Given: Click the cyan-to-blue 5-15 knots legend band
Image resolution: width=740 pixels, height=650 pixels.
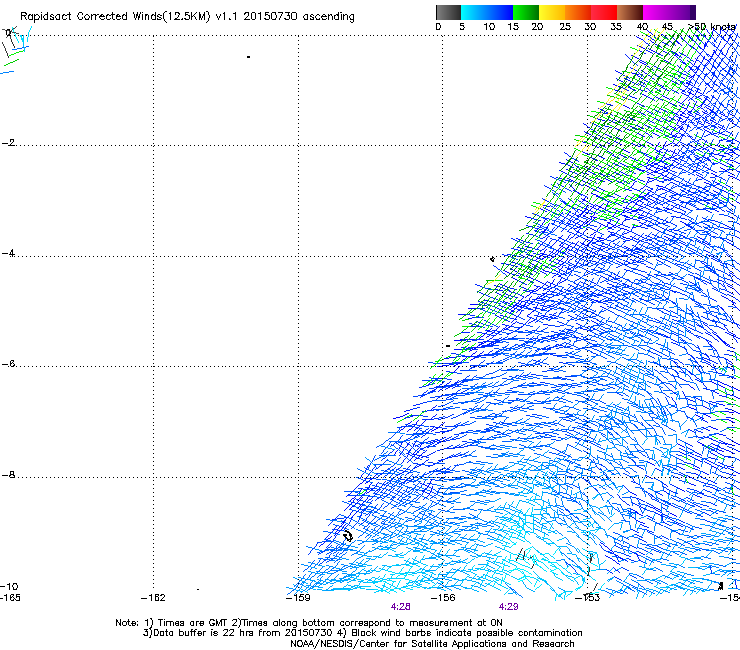Looking at the screenshot, I should pos(487,12).
